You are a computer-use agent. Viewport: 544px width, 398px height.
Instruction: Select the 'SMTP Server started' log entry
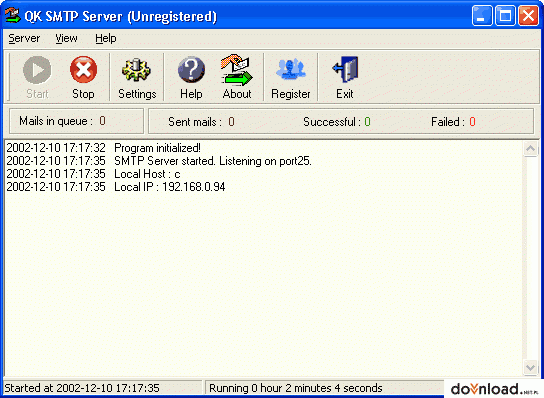click(159, 161)
